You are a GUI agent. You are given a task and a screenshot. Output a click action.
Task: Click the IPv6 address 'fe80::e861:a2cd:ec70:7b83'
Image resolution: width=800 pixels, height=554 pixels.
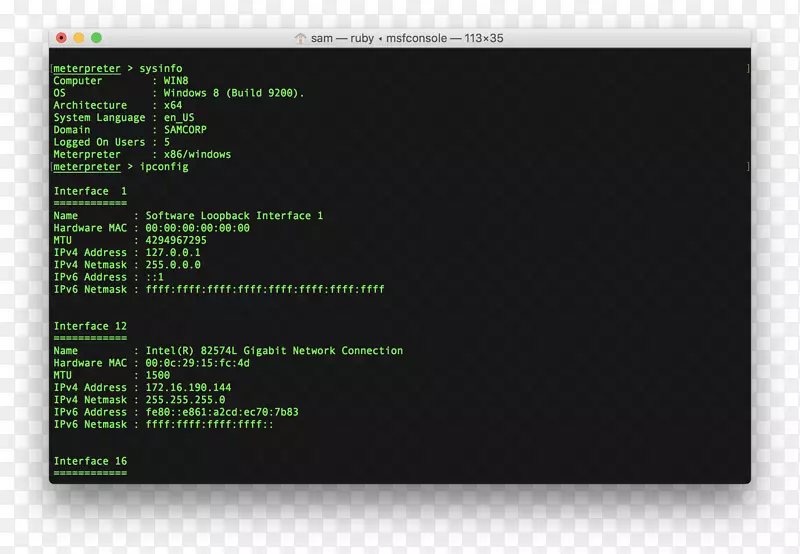[x=222, y=412]
